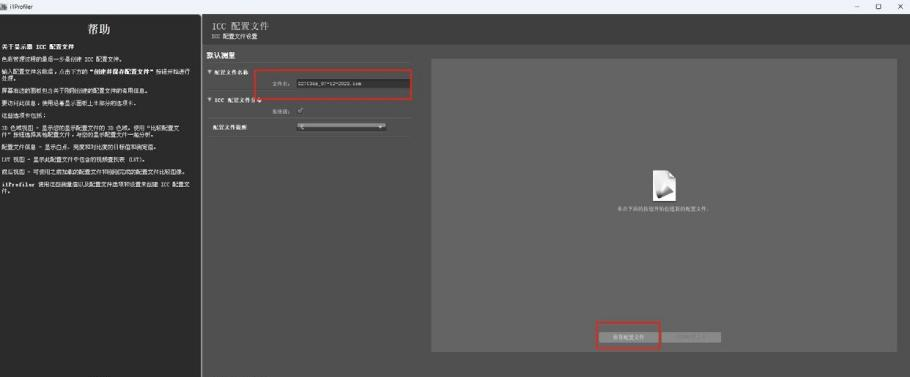Click the 文件名 .icm file name field
Image resolution: width=910 pixels, height=377 pixels.
click(352, 84)
